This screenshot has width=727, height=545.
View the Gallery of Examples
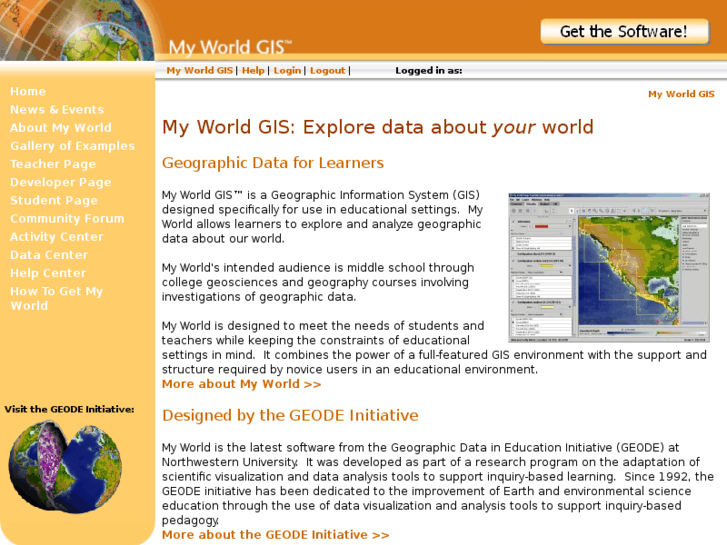pos(72,146)
